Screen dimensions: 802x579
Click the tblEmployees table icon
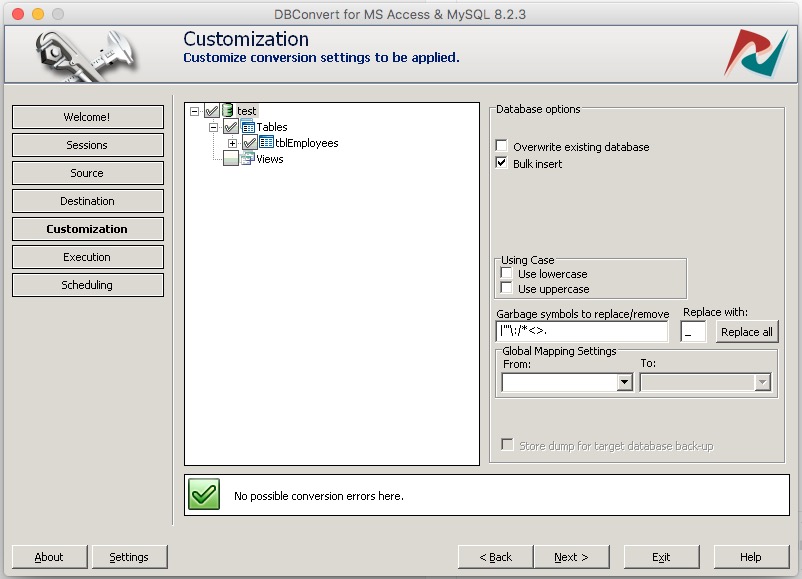(266, 142)
